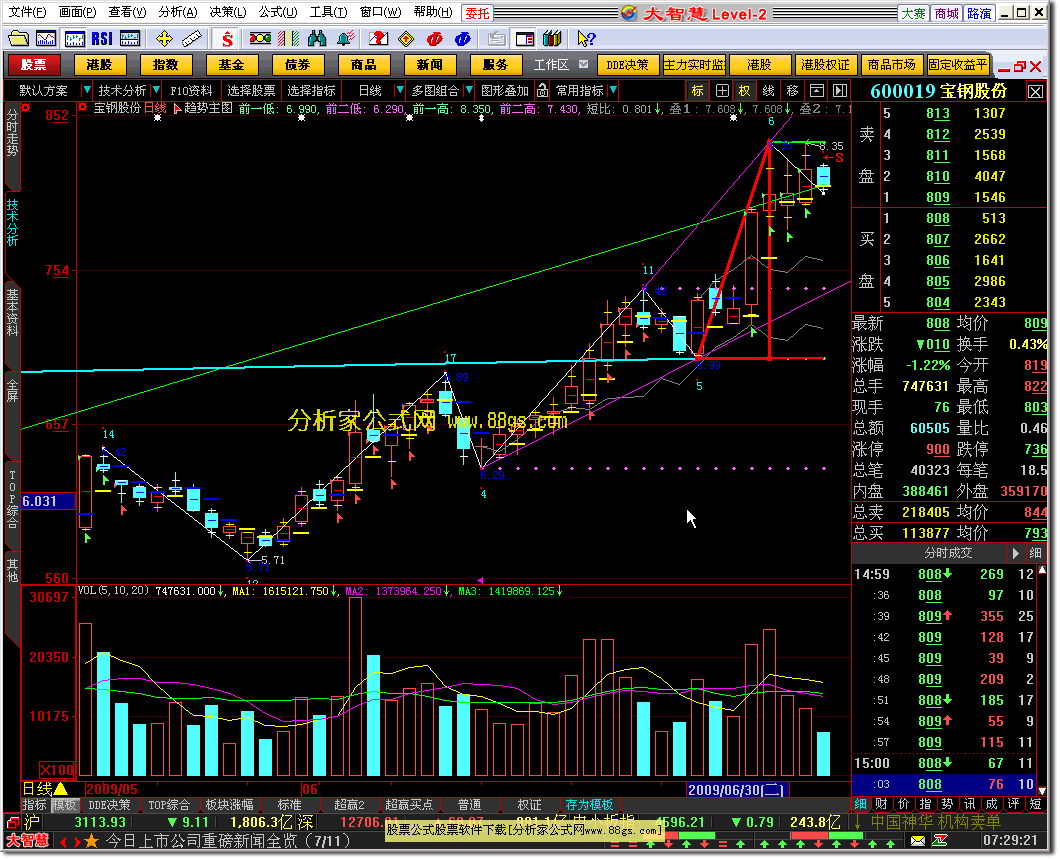This screenshot has width=1060, height=859.
Task: Select the 基本资料 side tab
Action: pos(12,312)
